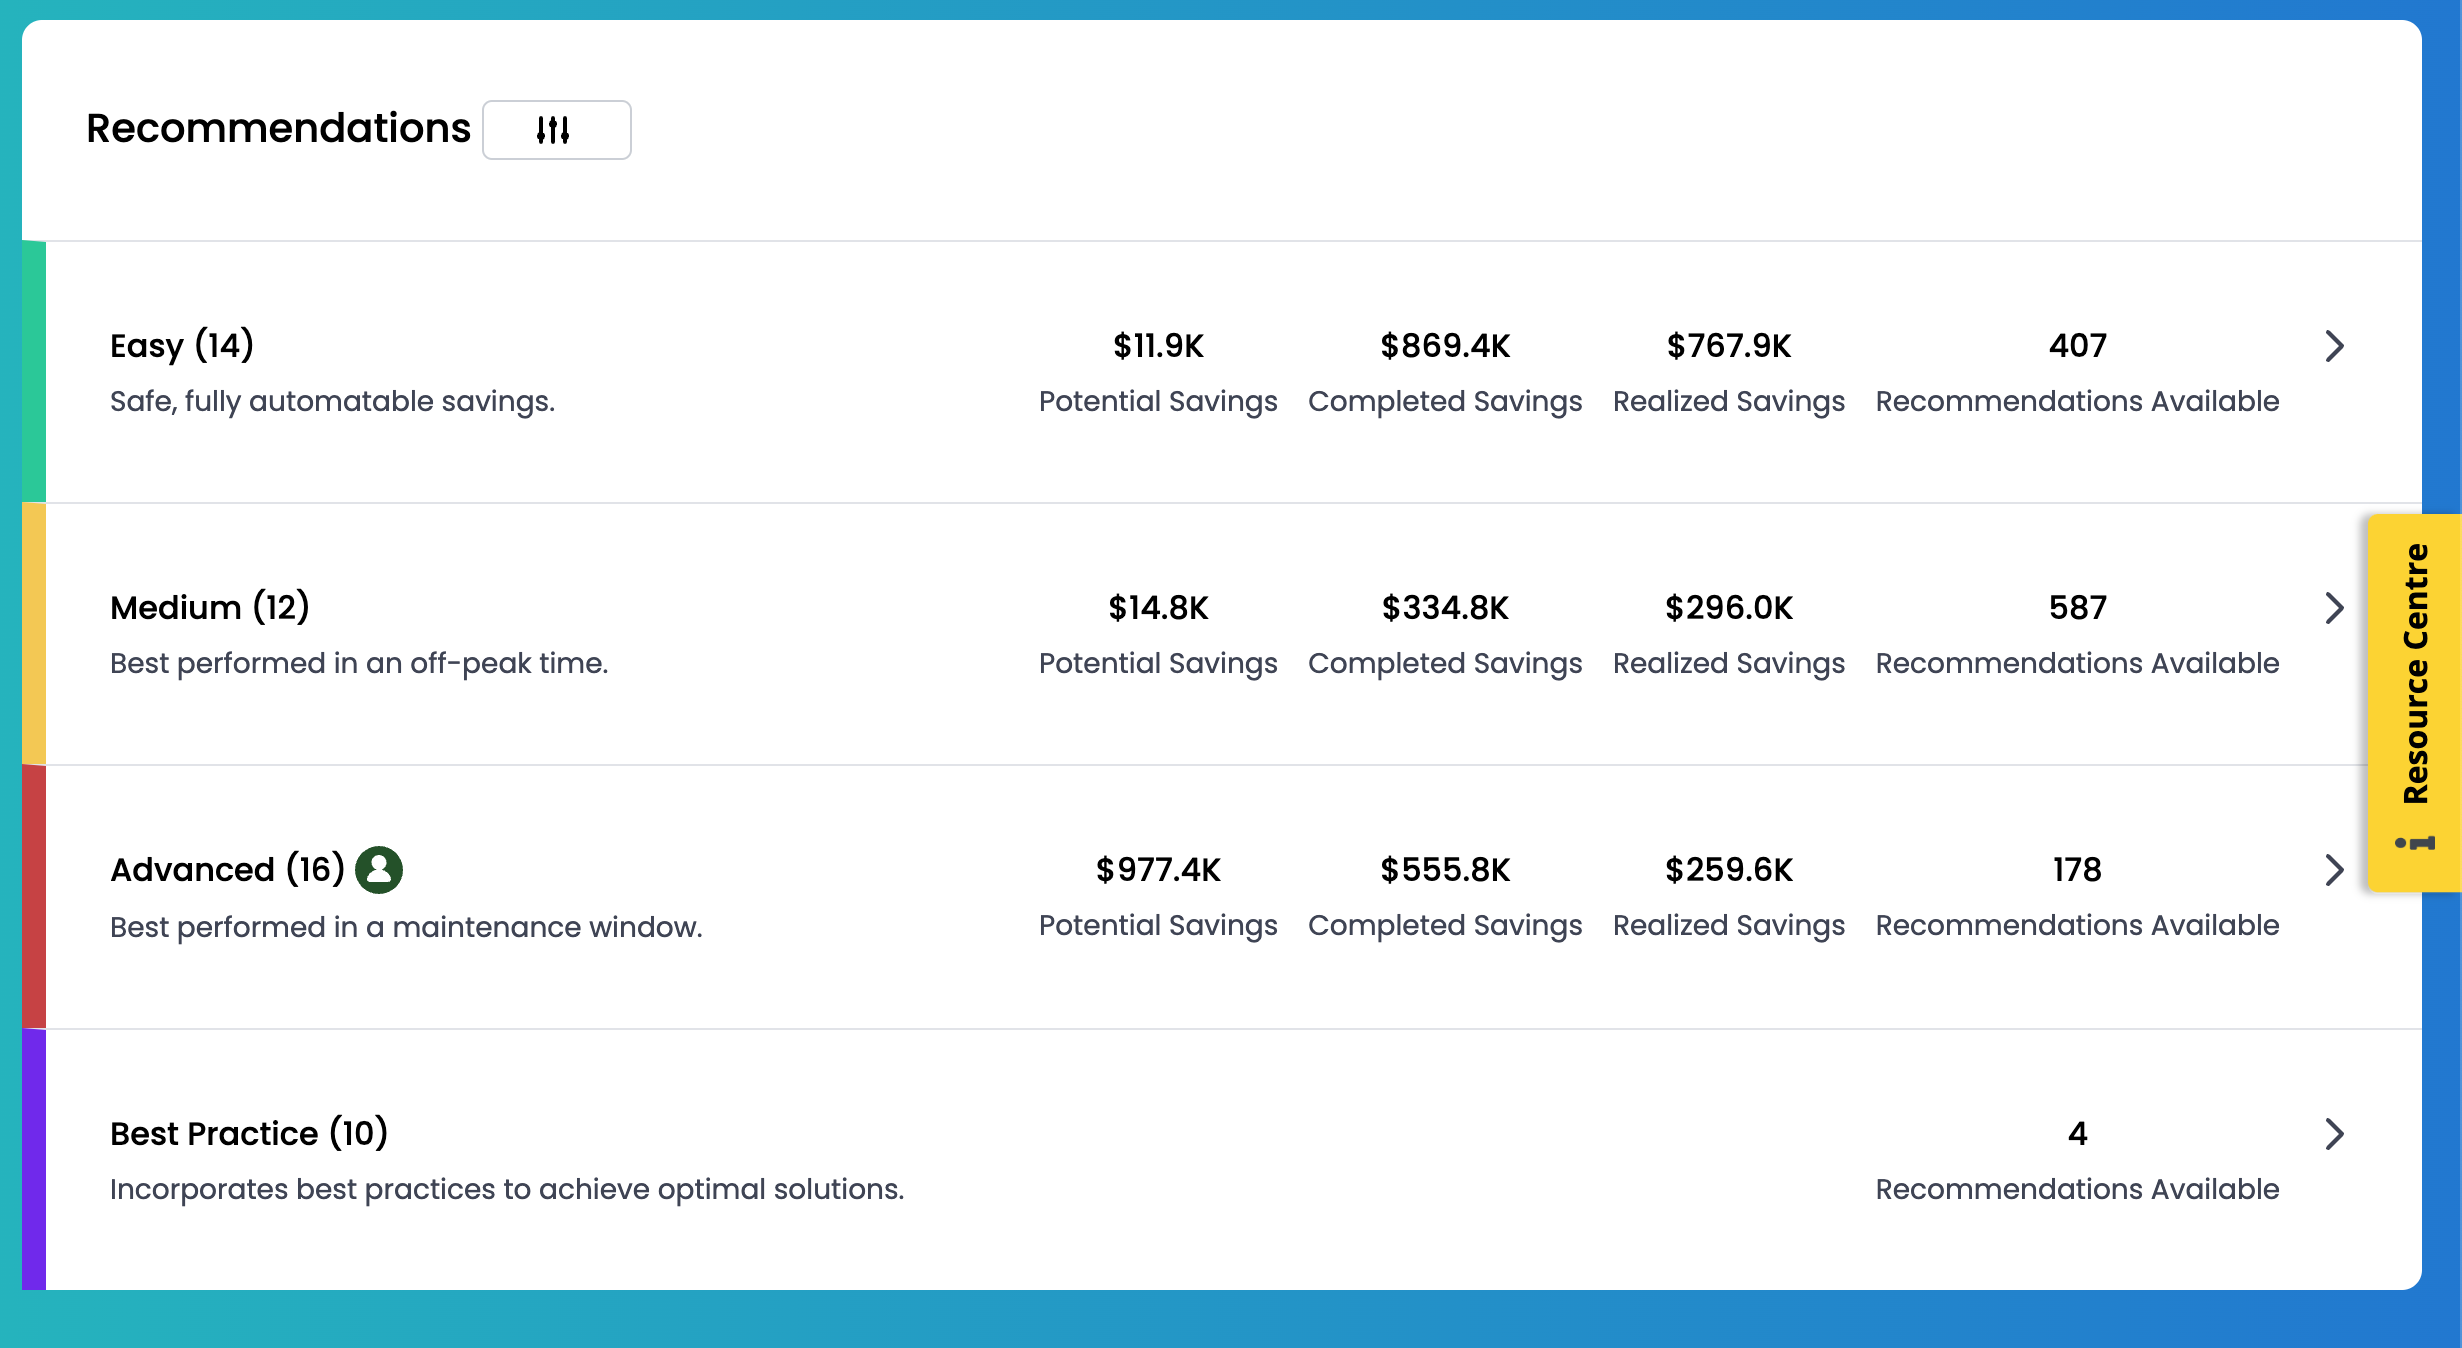Expand the Medium recommendations row chevron
This screenshot has height=1348, width=2462.
pos(2334,608)
